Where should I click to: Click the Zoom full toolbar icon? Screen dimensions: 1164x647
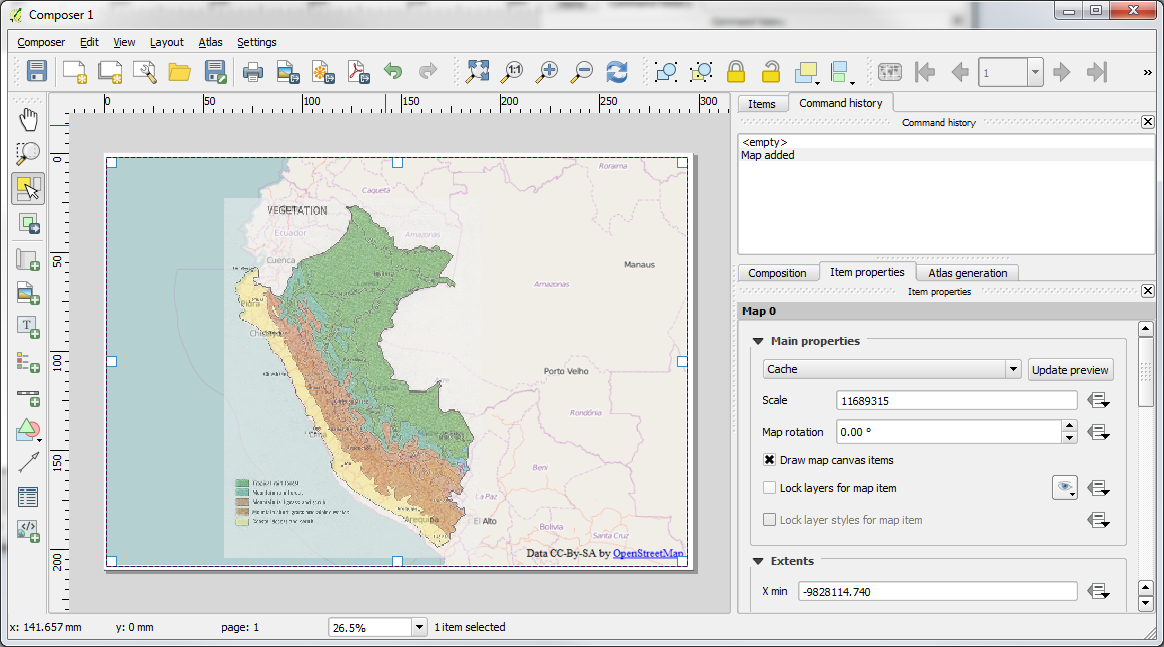pos(478,71)
